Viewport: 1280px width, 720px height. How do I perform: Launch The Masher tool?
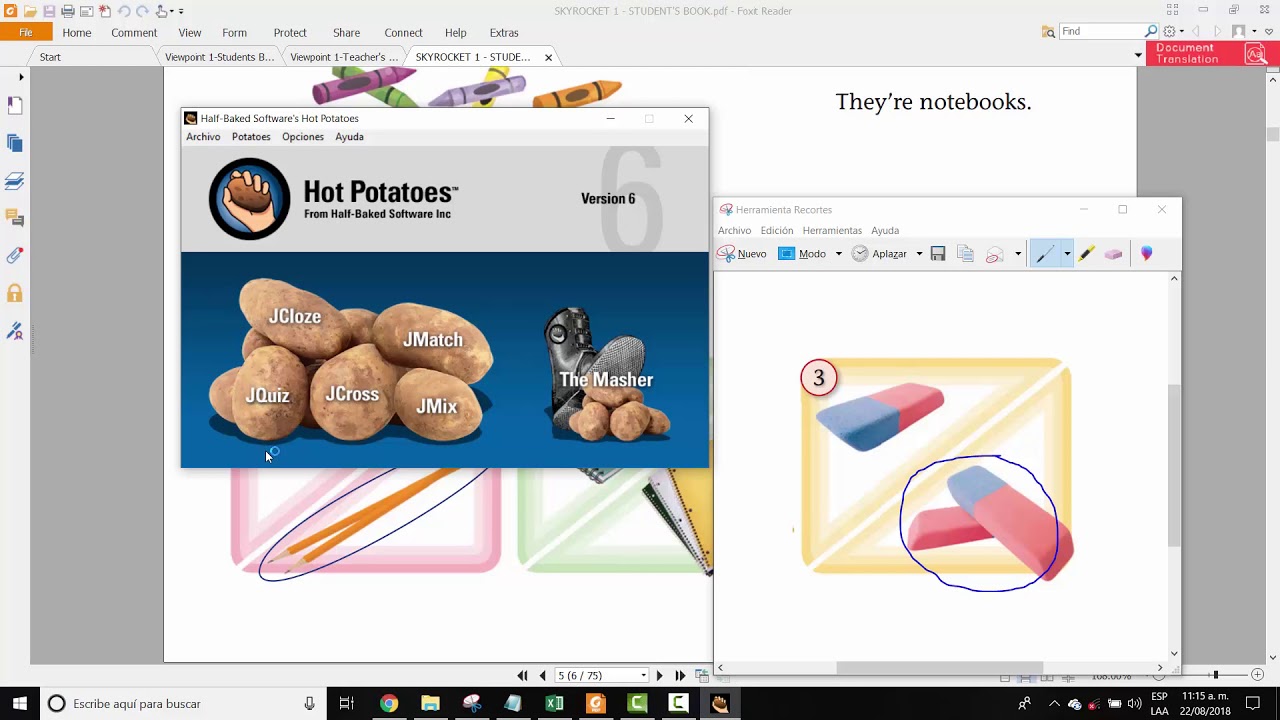(x=606, y=380)
